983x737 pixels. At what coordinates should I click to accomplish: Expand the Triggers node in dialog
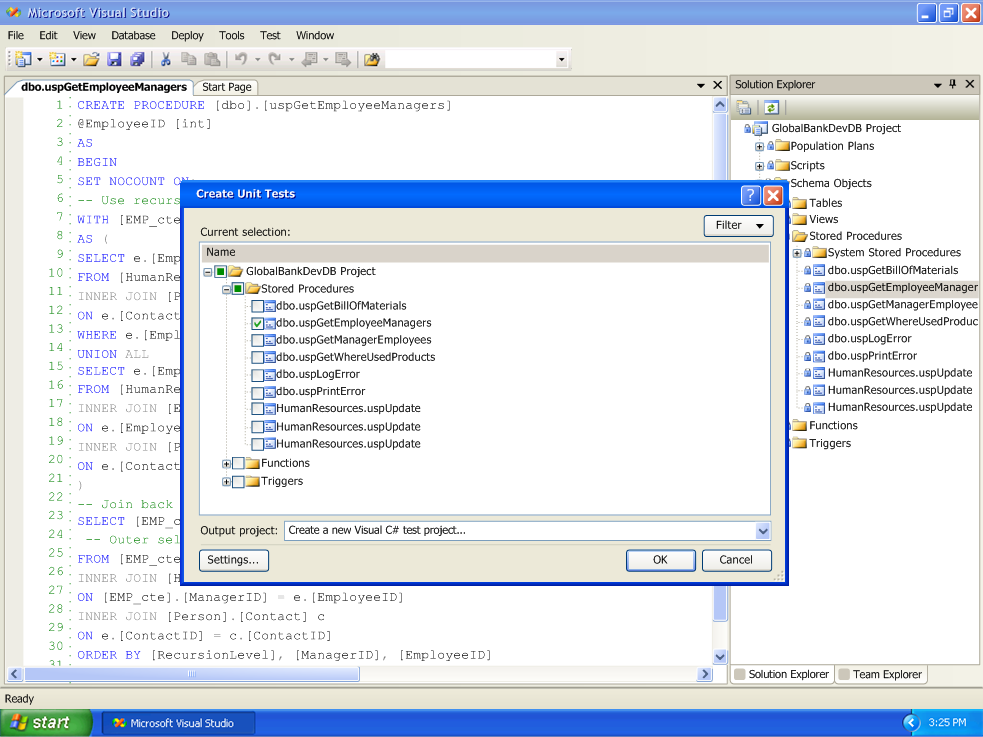tap(226, 482)
